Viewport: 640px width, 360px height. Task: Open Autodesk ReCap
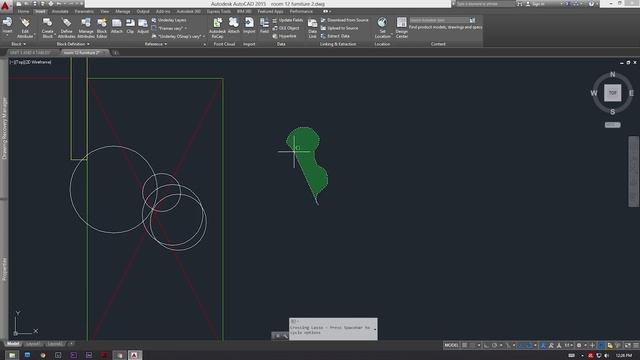[217, 27]
